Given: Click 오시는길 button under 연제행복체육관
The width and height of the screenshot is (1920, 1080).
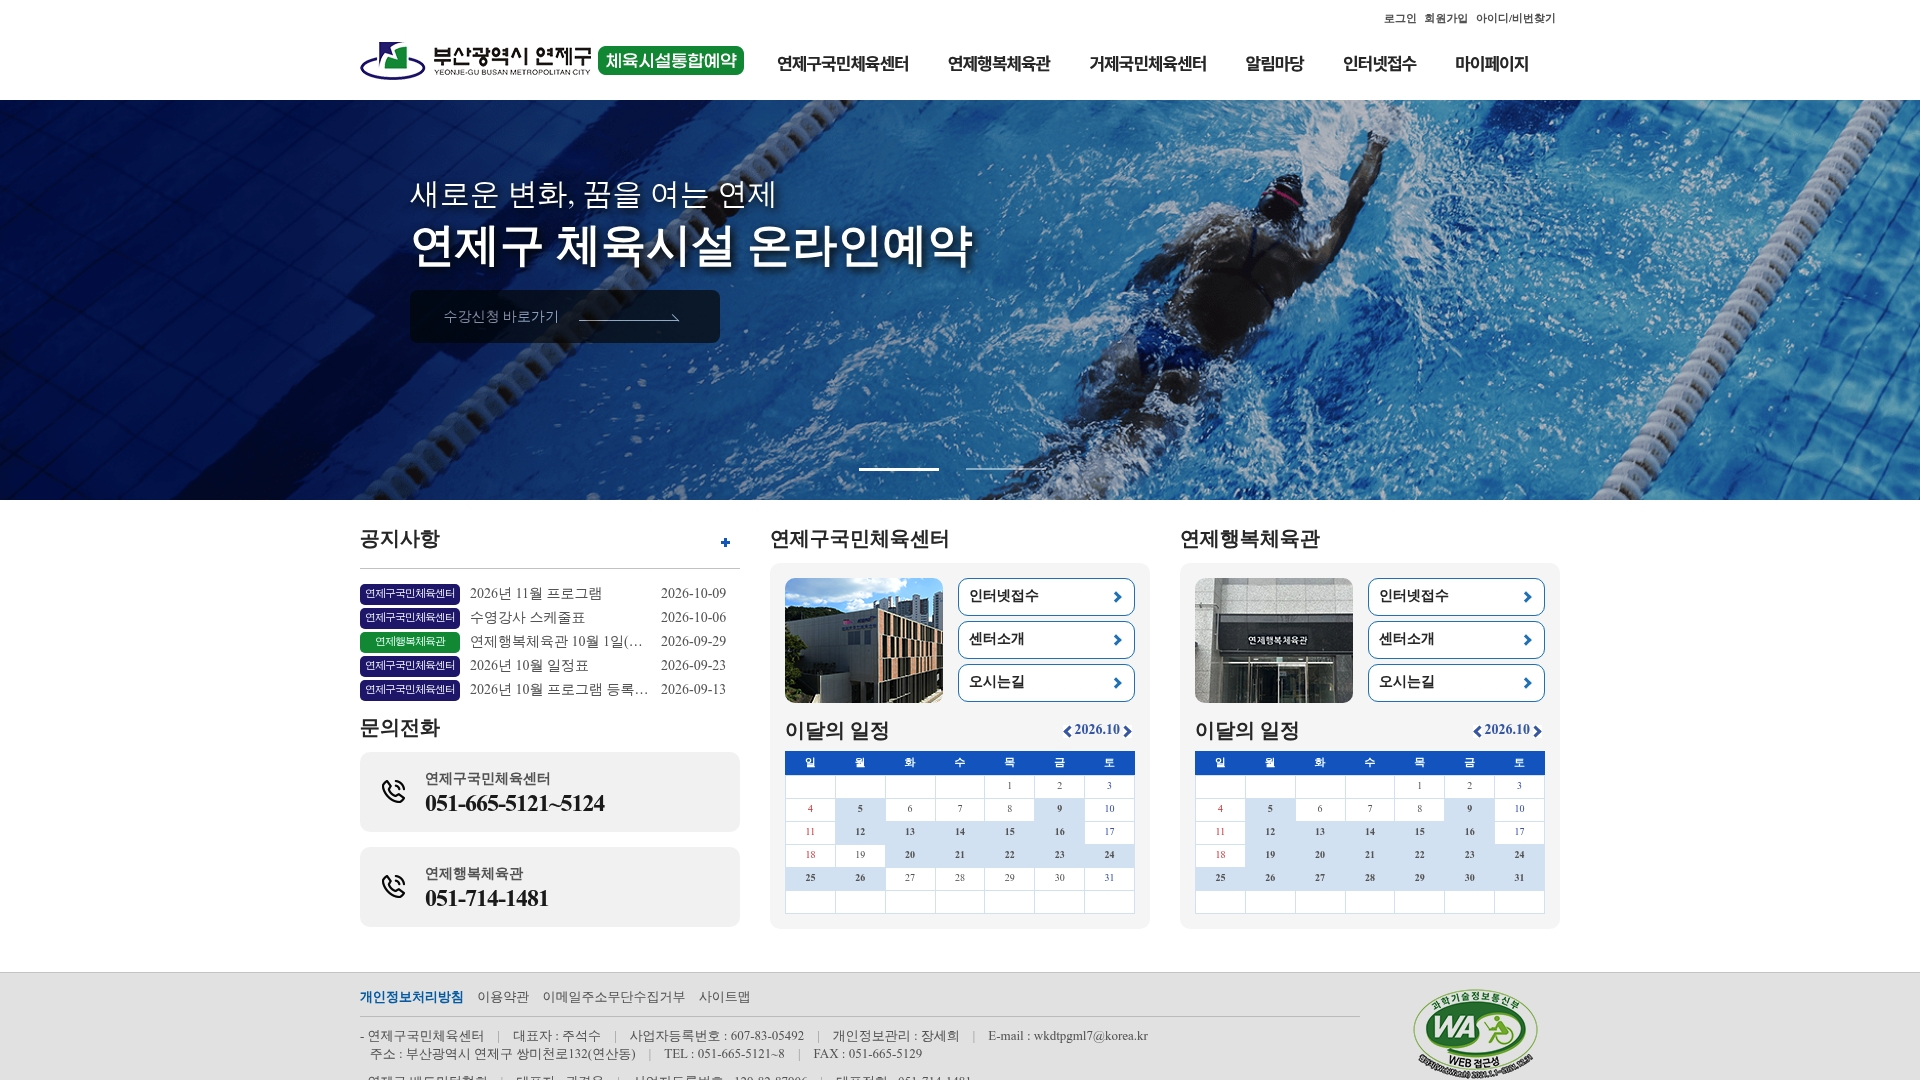Looking at the screenshot, I should (1456, 683).
